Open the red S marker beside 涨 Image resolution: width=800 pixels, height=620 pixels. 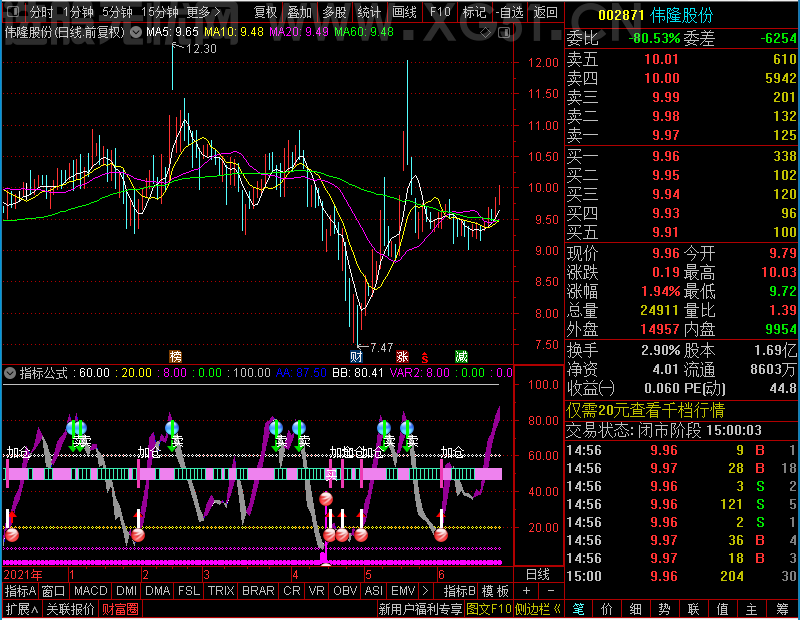pos(424,358)
